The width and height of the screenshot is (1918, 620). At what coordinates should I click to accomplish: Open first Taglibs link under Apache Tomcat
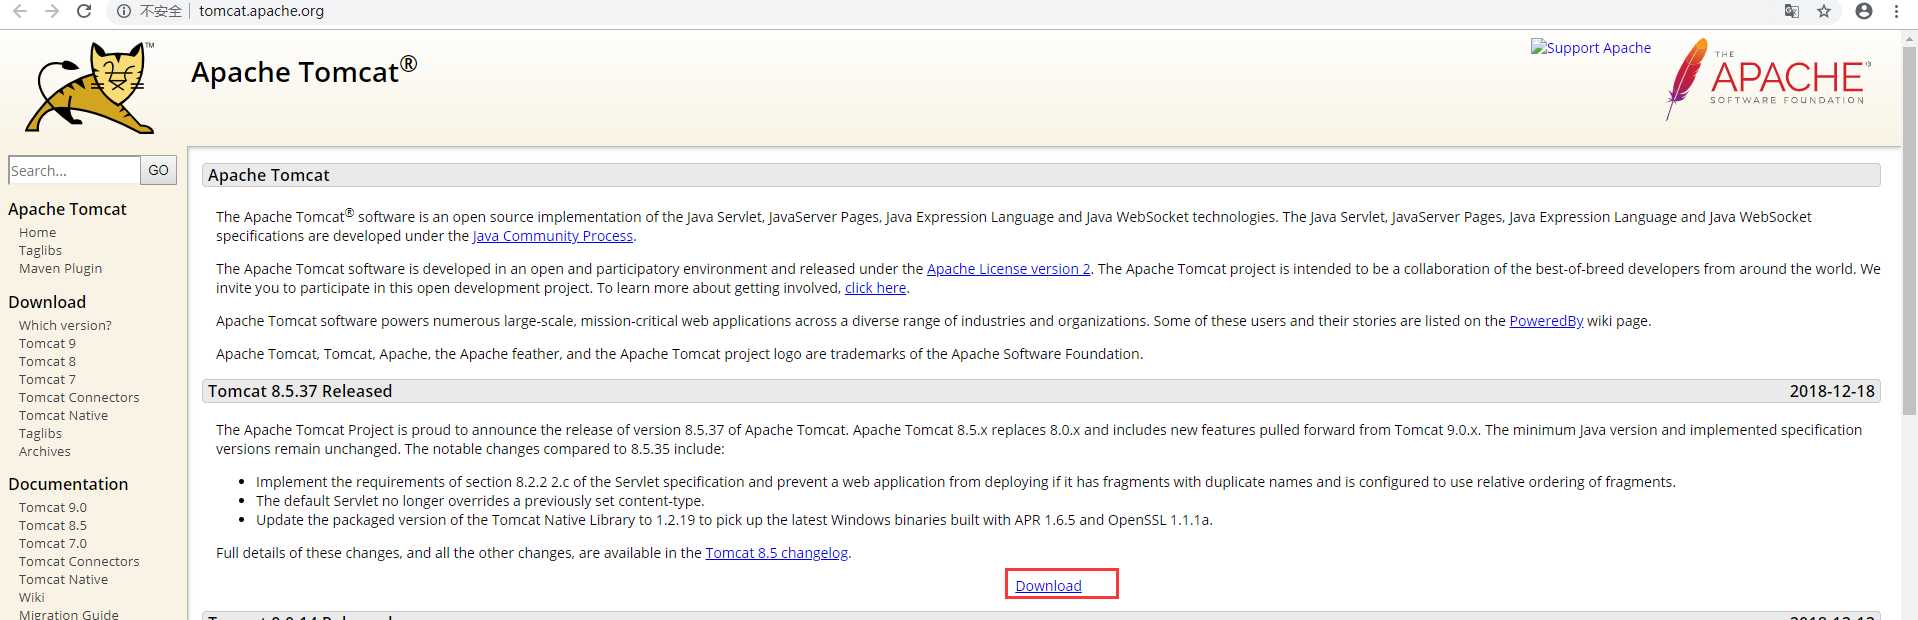coord(40,250)
